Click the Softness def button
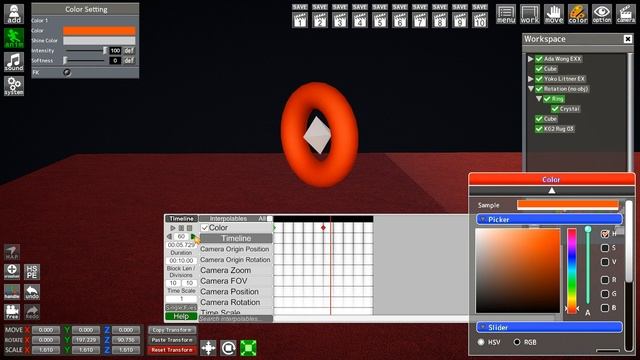This screenshot has height=360, width=640. pos(129,60)
